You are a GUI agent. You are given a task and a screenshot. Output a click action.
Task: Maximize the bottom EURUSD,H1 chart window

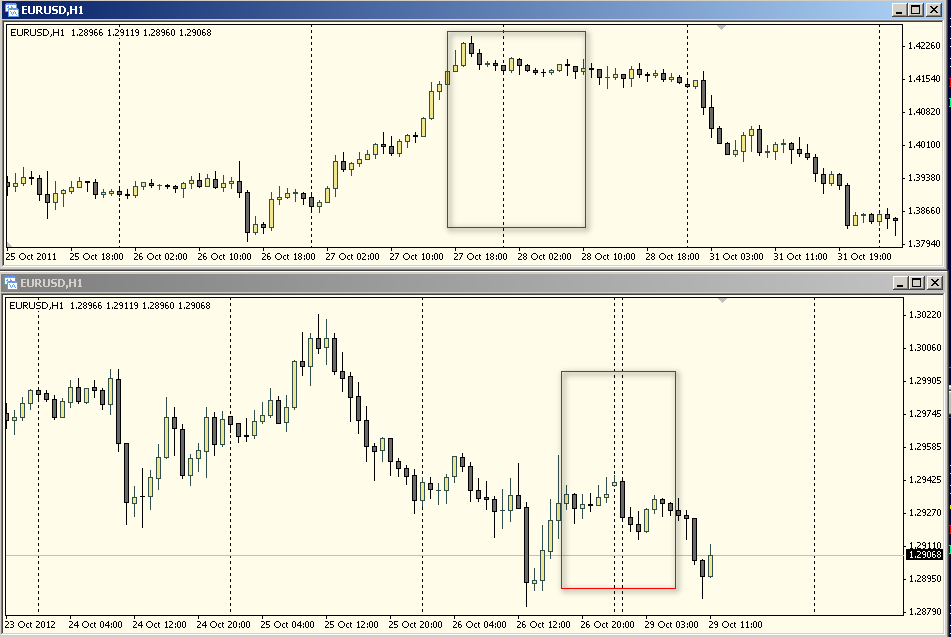[x=916, y=283]
